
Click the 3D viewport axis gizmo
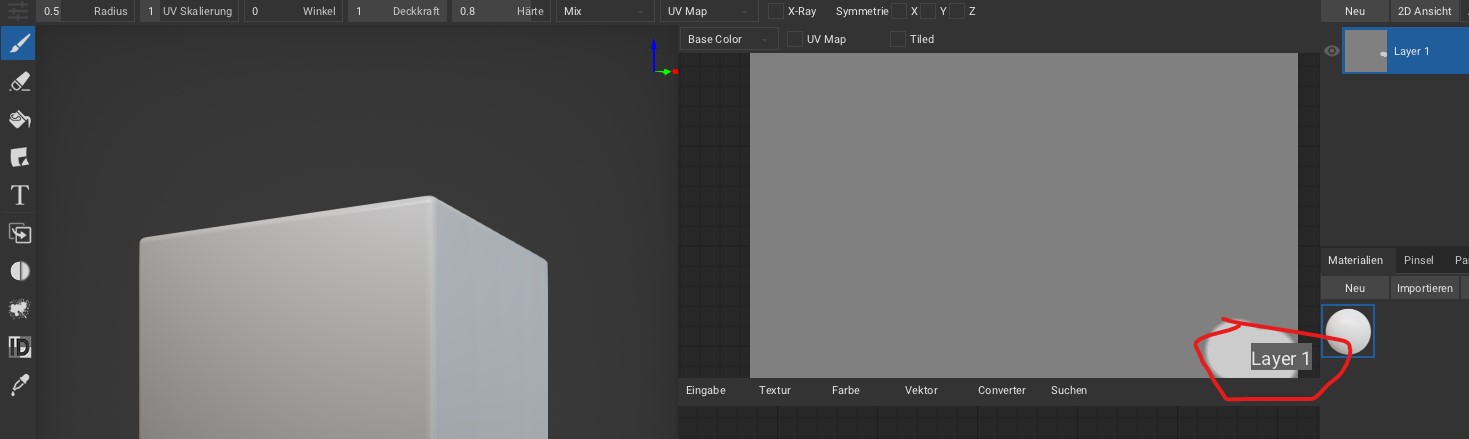click(x=663, y=59)
